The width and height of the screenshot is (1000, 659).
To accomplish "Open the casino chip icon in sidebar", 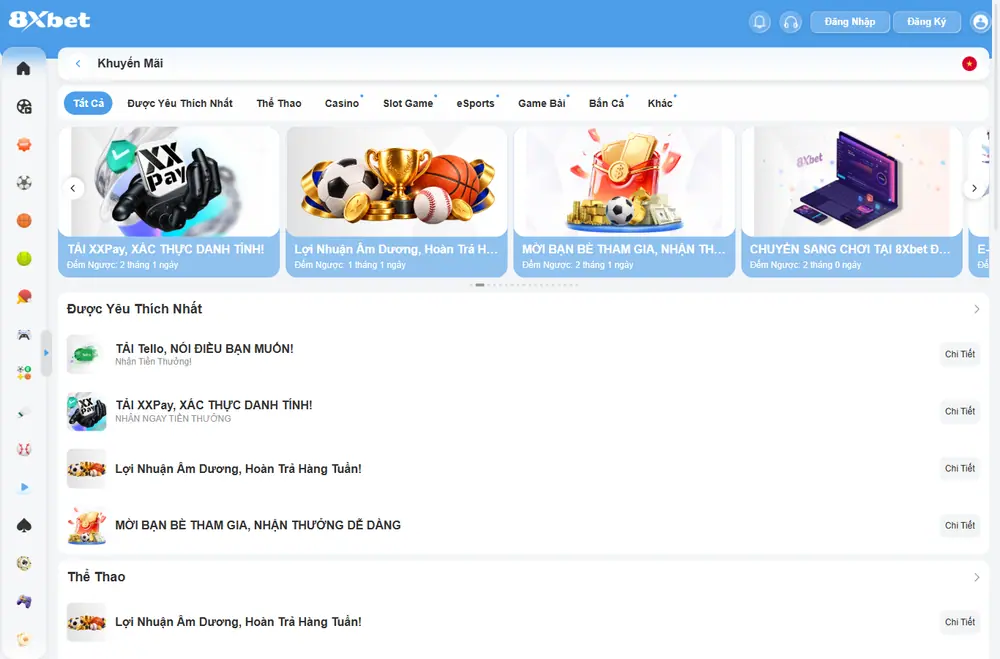I will (x=24, y=563).
